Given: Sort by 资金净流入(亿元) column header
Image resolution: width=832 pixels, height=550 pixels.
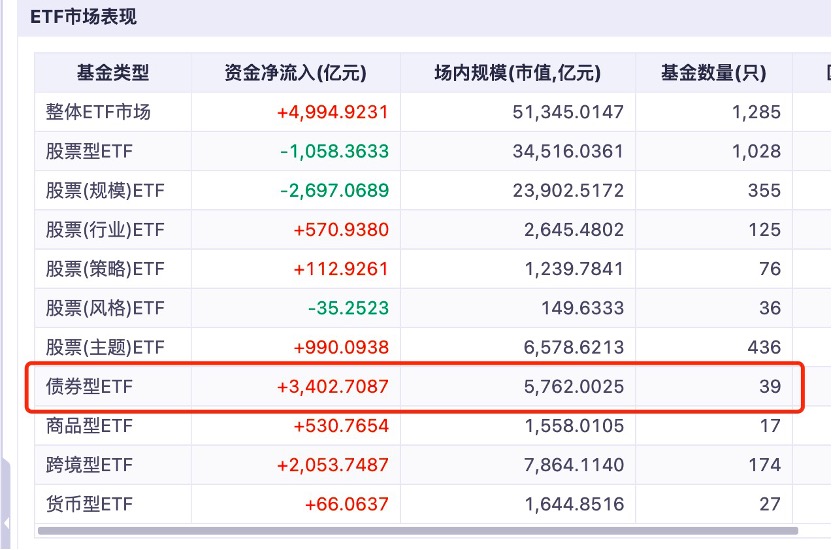Looking at the screenshot, I should 295,72.
